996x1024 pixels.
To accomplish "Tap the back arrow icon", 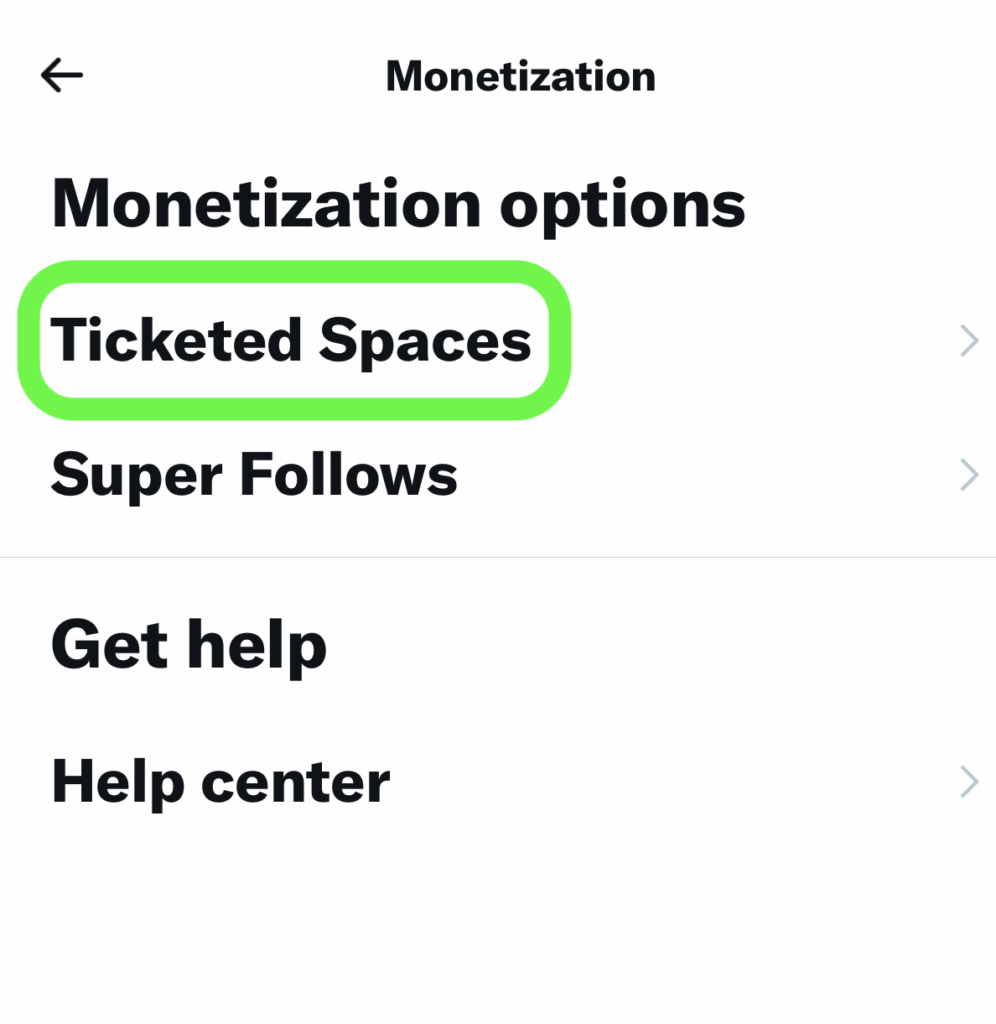I will (61, 76).
